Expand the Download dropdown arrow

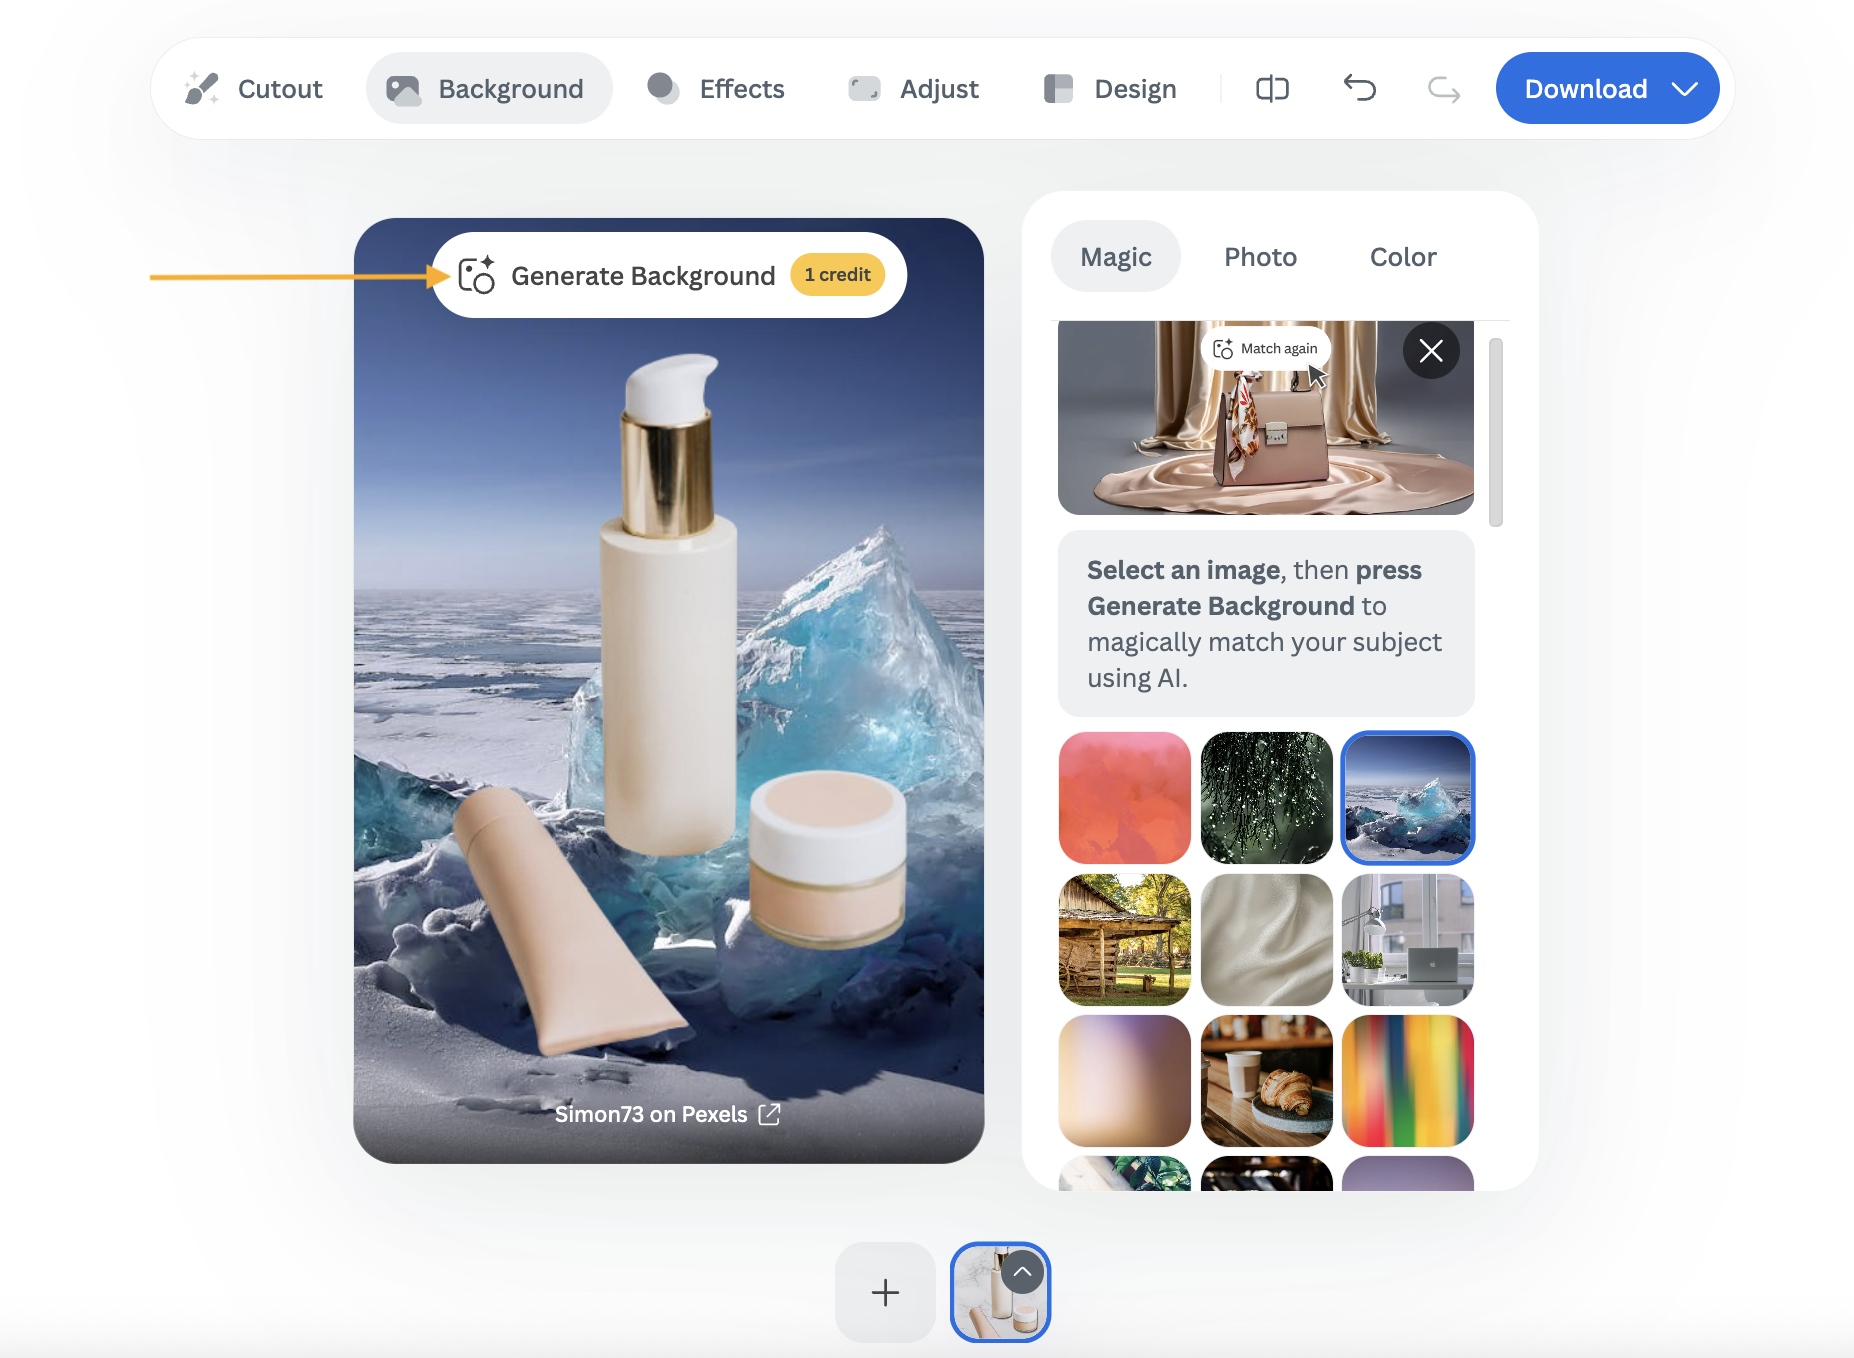click(1685, 89)
